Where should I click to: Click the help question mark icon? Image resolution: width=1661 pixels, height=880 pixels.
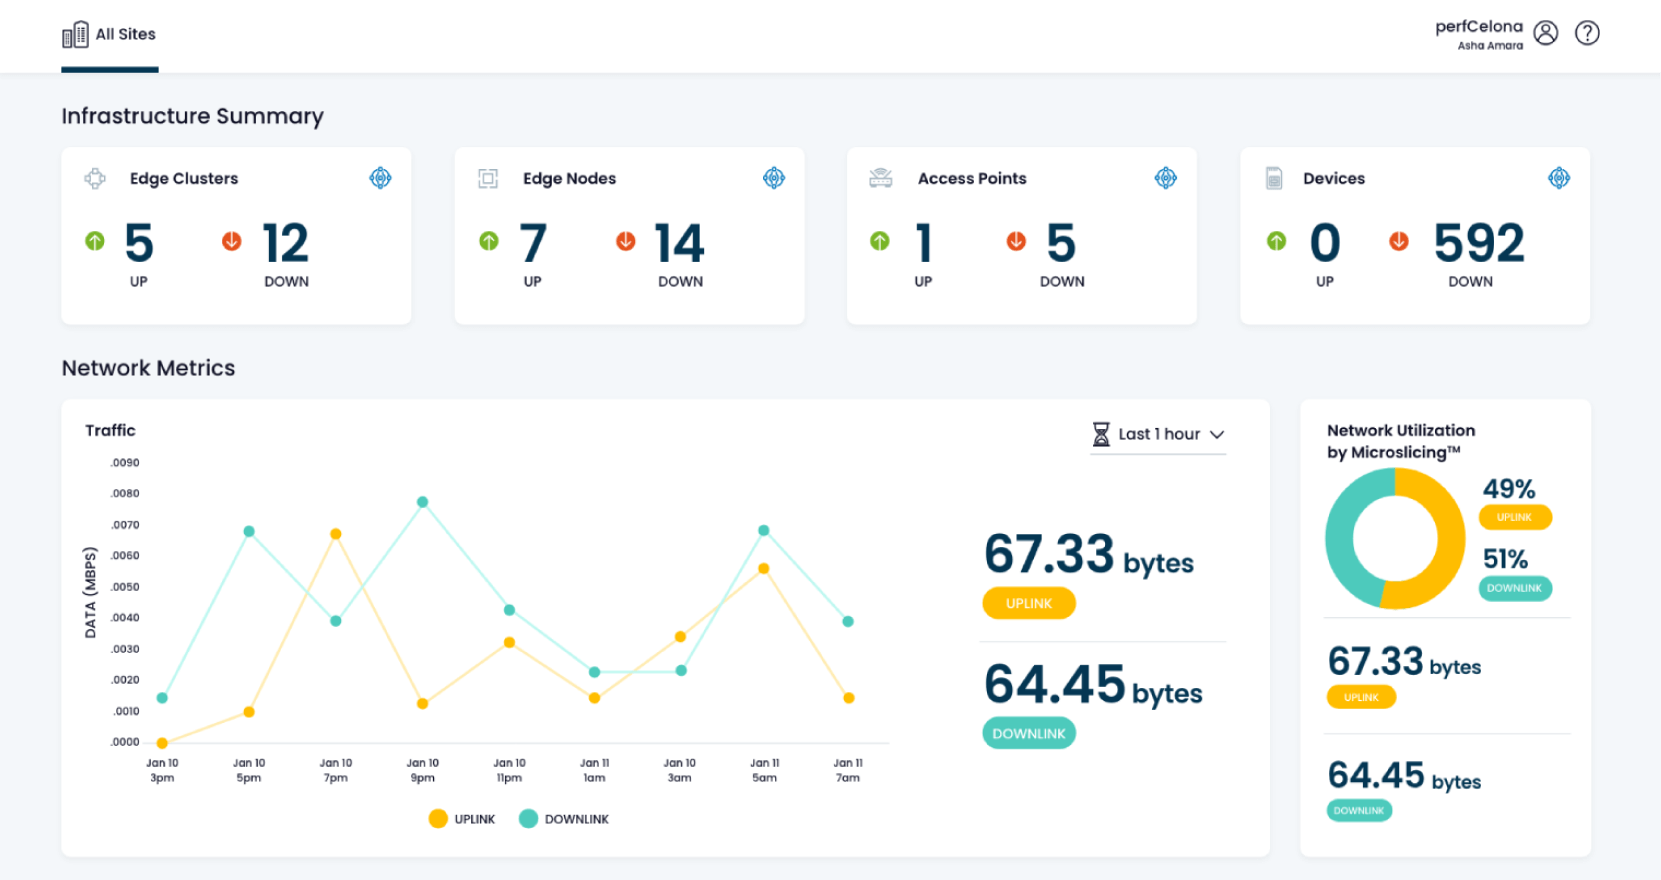click(x=1587, y=33)
